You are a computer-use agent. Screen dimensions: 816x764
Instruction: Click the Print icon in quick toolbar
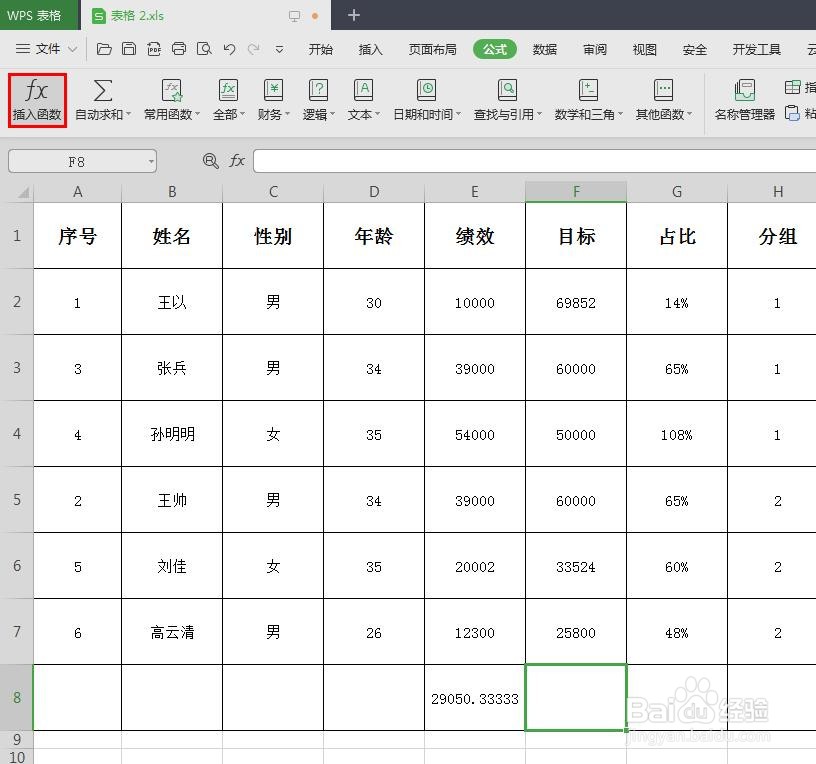(179, 48)
